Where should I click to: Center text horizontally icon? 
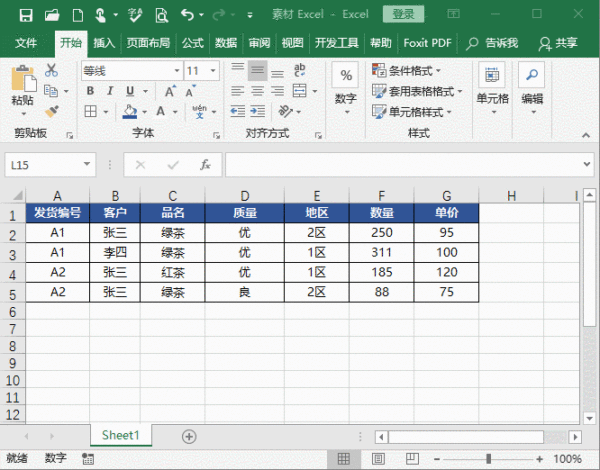[258, 91]
